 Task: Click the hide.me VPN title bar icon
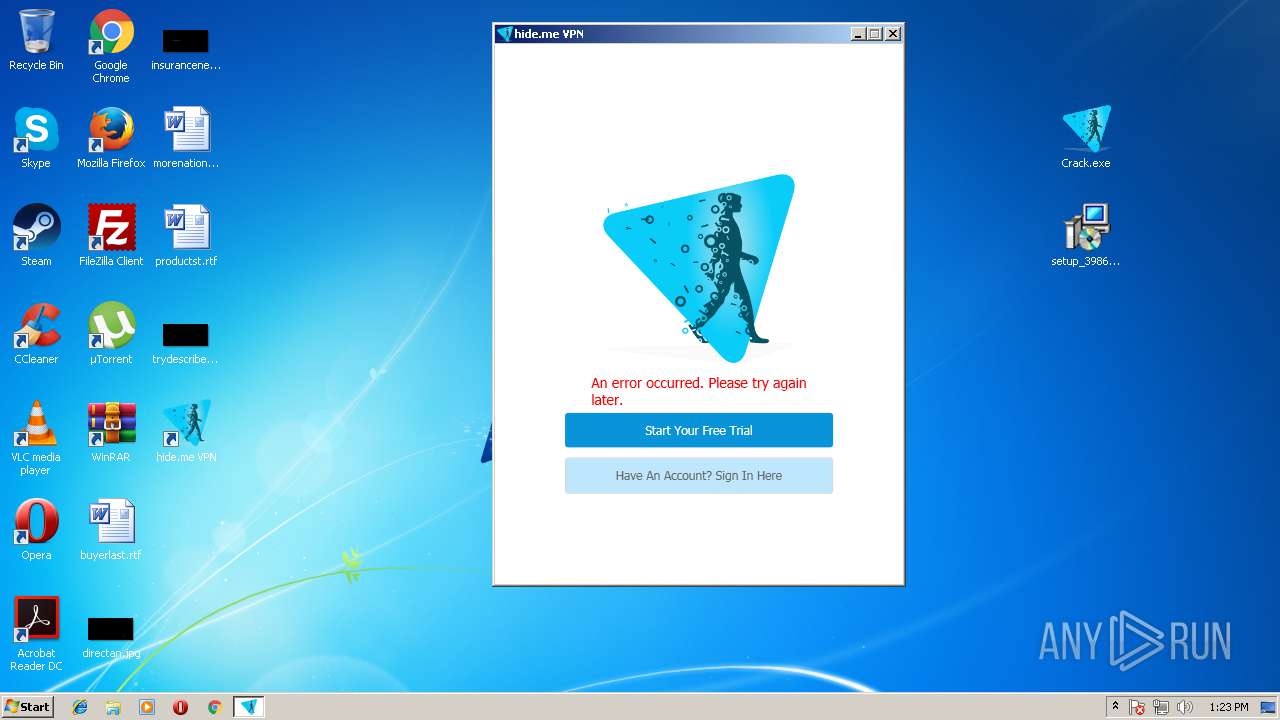pos(504,34)
